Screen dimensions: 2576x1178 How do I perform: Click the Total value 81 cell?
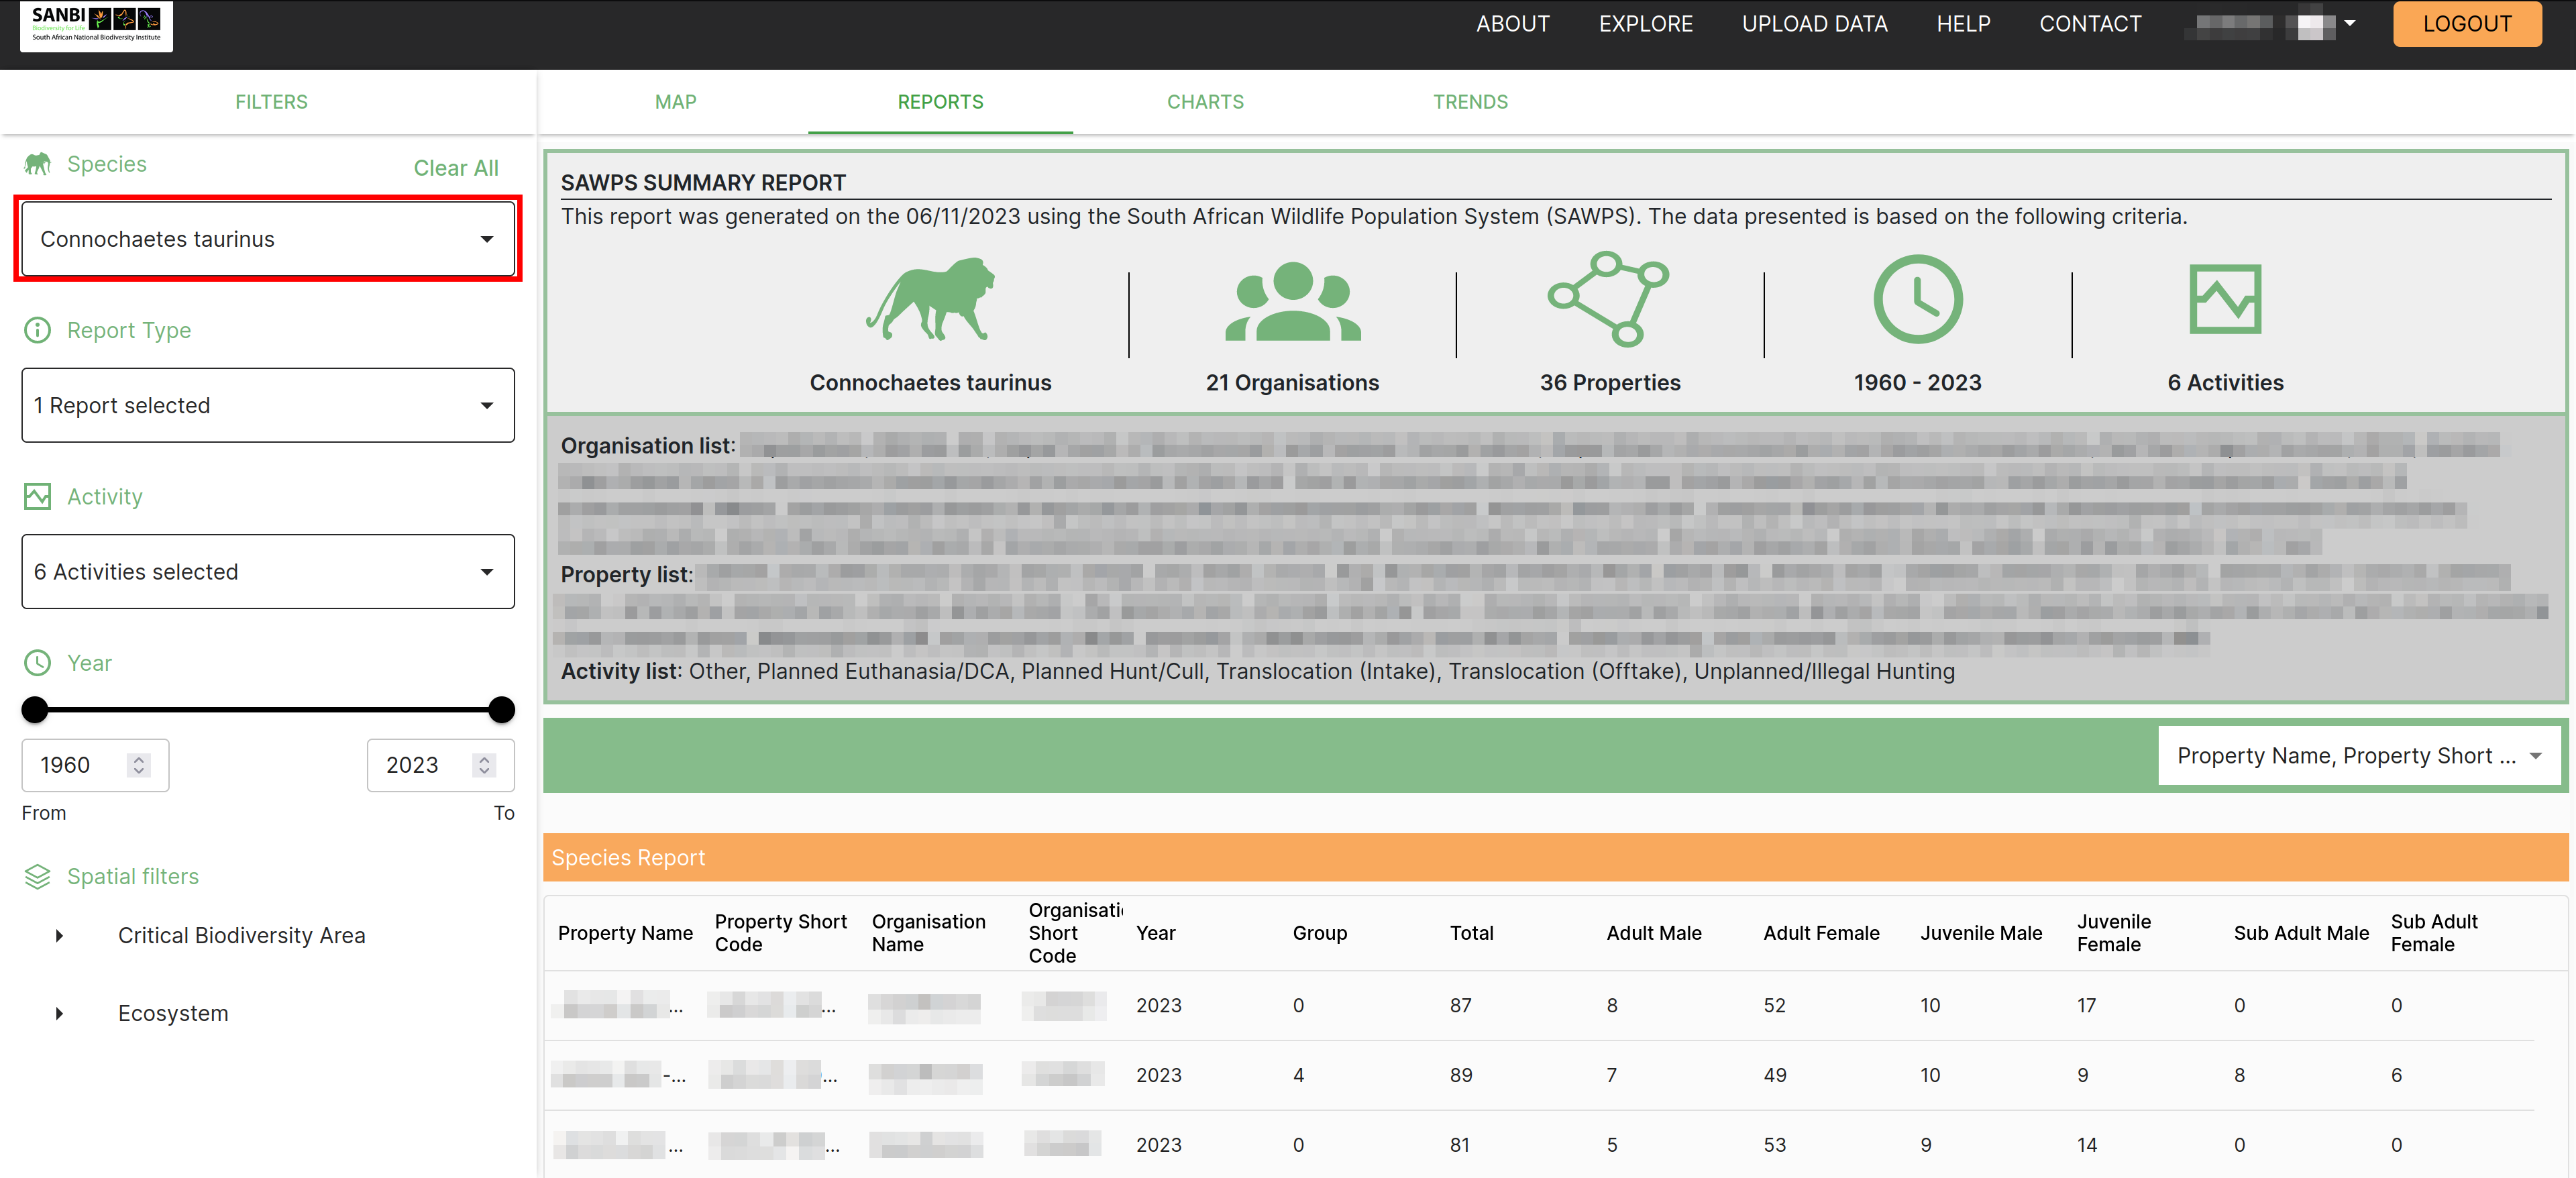pyautogui.click(x=1459, y=1146)
